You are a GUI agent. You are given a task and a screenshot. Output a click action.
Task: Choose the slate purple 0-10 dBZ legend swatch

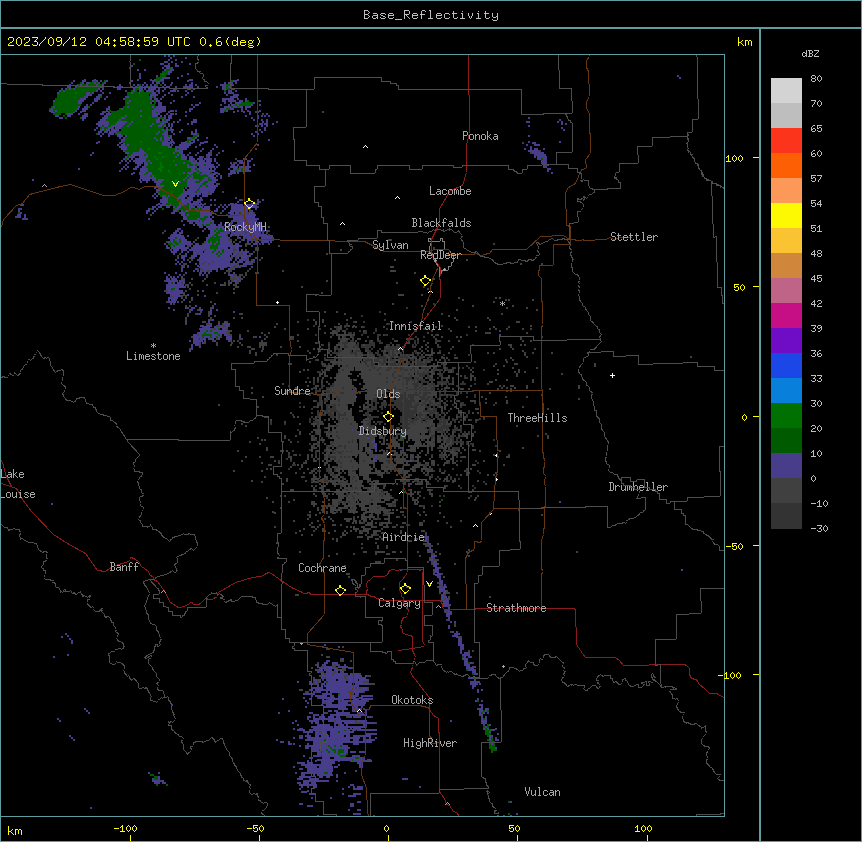coord(786,466)
